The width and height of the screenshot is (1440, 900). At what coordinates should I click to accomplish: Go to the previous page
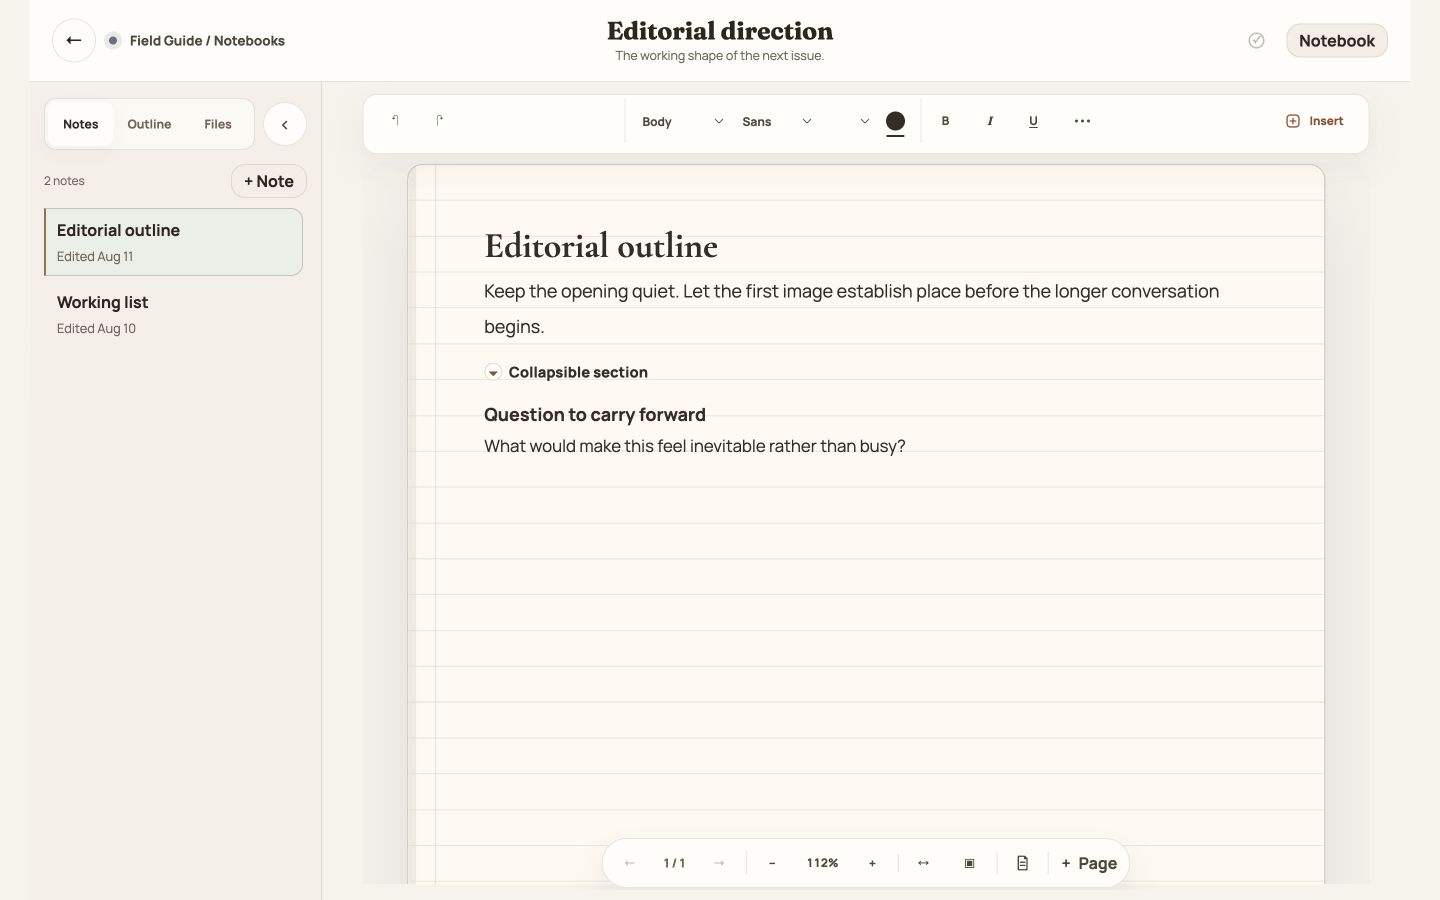(x=629, y=863)
